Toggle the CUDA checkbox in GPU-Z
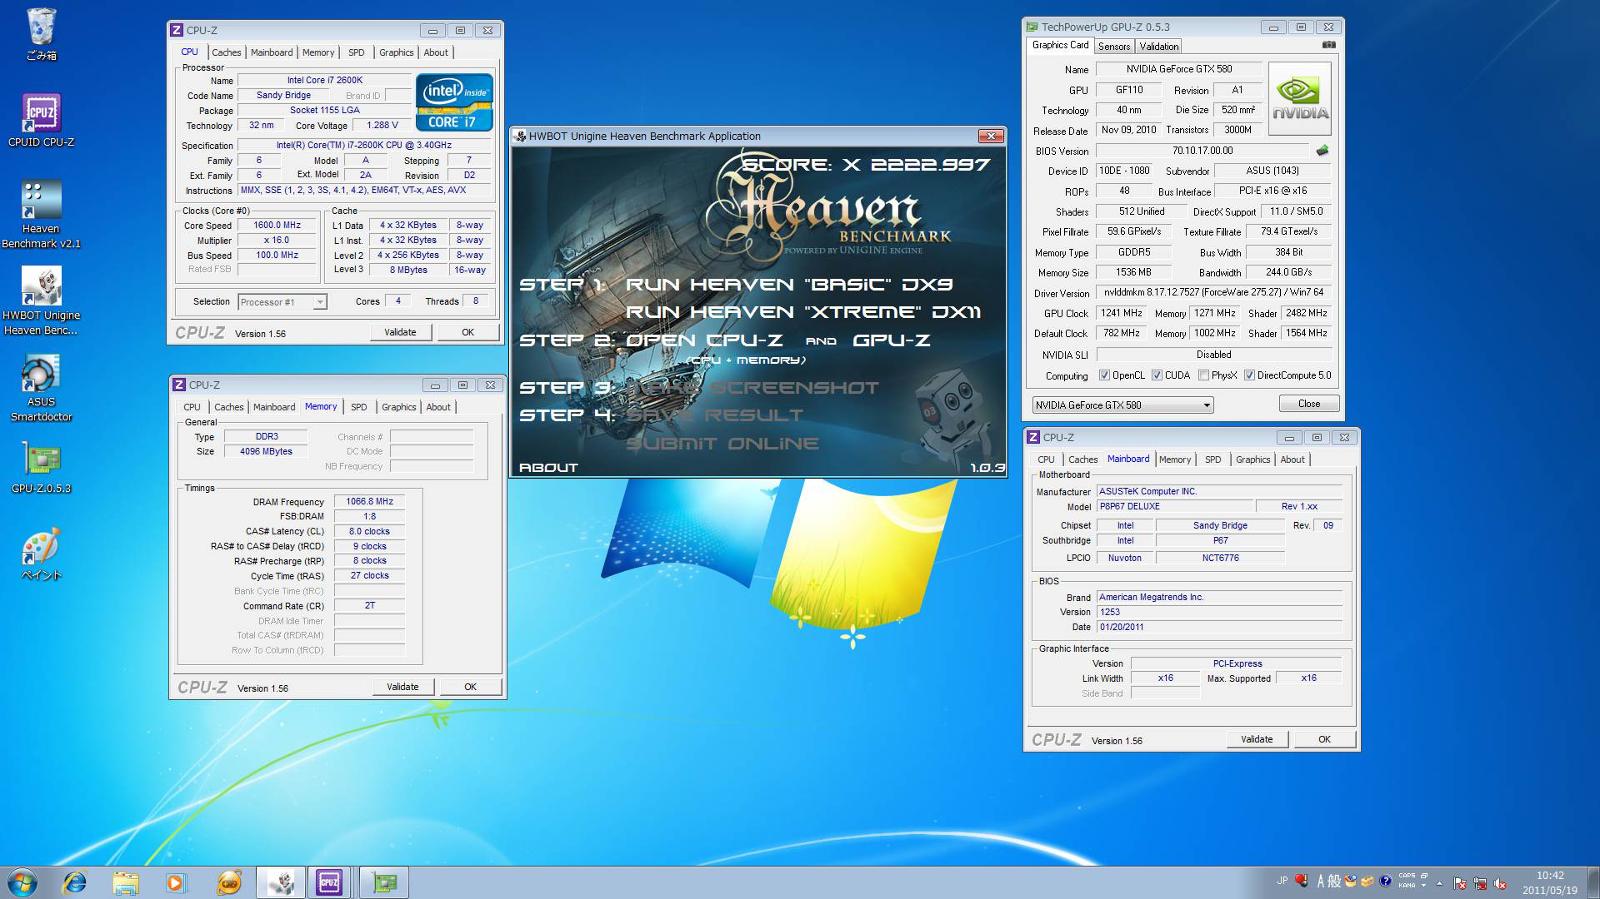Viewport: 1600px width, 899px height. point(1157,376)
